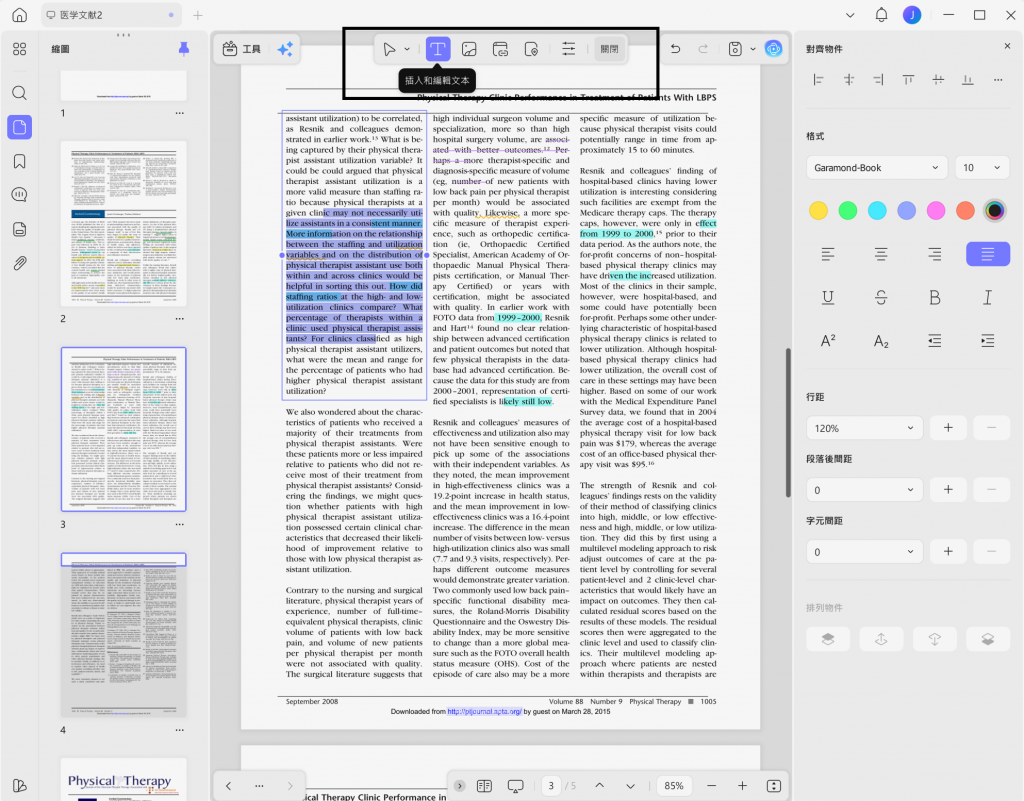
Task: Click the 關閉 close editing button
Action: point(609,49)
